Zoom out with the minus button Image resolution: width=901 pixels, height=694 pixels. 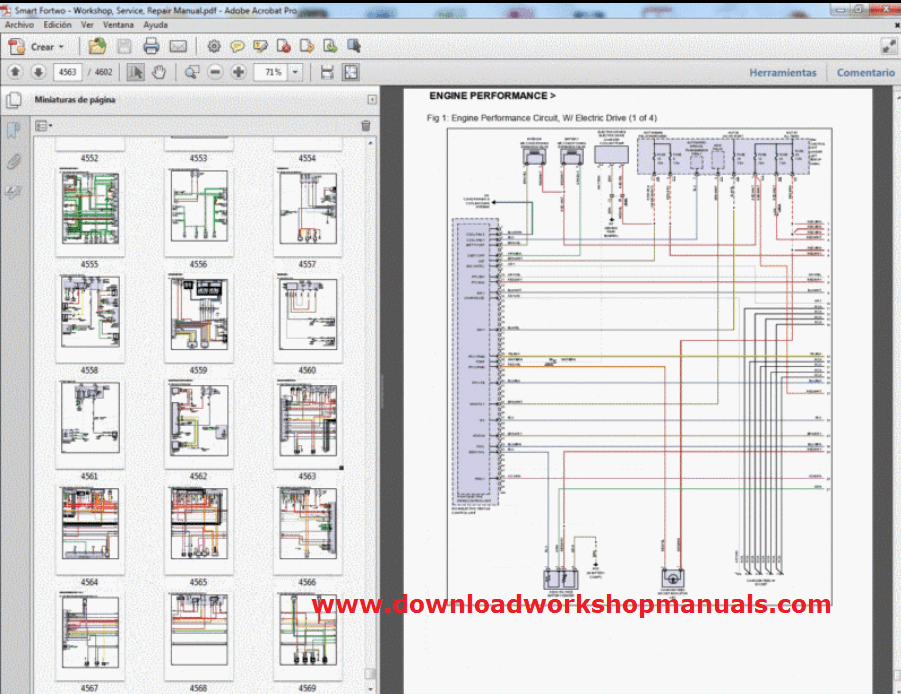pyautogui.click(x=215, y=72)
